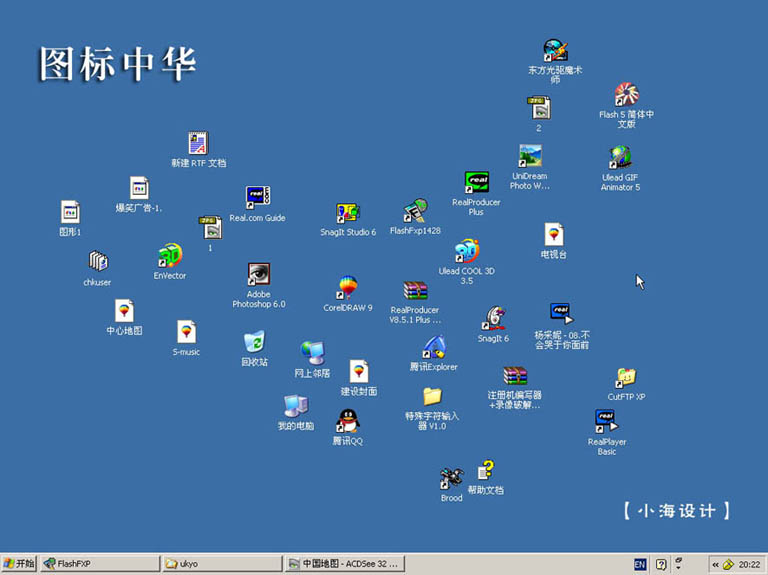The height and width of the screenshot is (575, 768).
Task: Select the Adobe Photoshop 6.0 shortcut
Action: tap(258, 274)
